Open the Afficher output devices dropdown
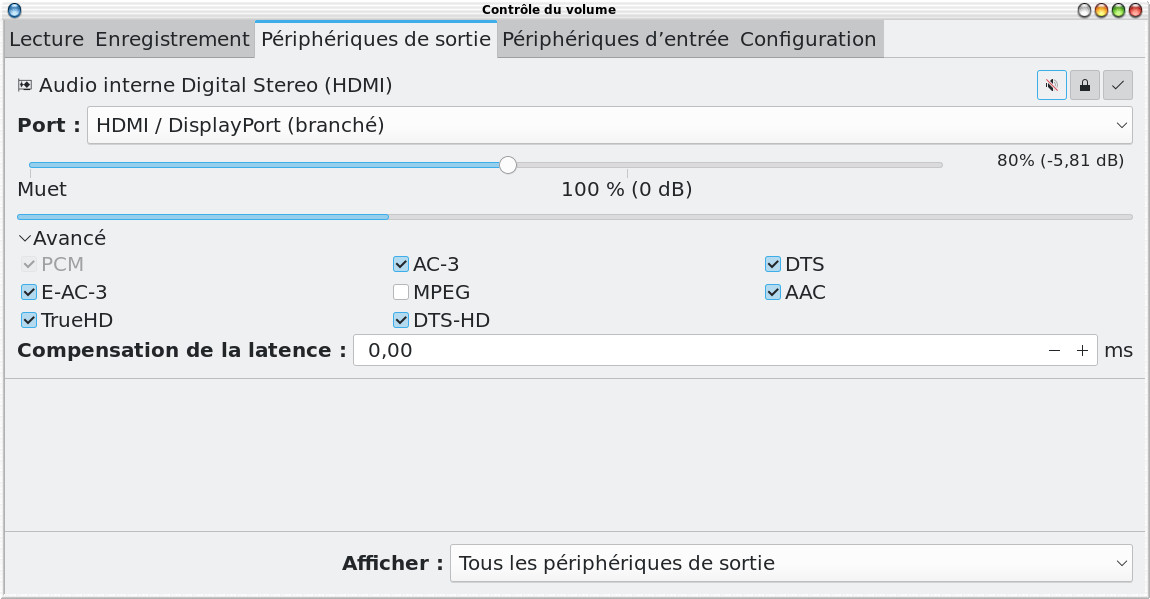The image size is (1150, 599). point(790,563)
